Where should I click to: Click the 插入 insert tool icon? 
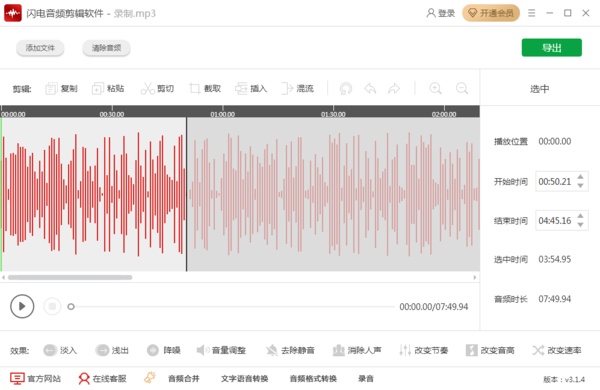[241, 89]
